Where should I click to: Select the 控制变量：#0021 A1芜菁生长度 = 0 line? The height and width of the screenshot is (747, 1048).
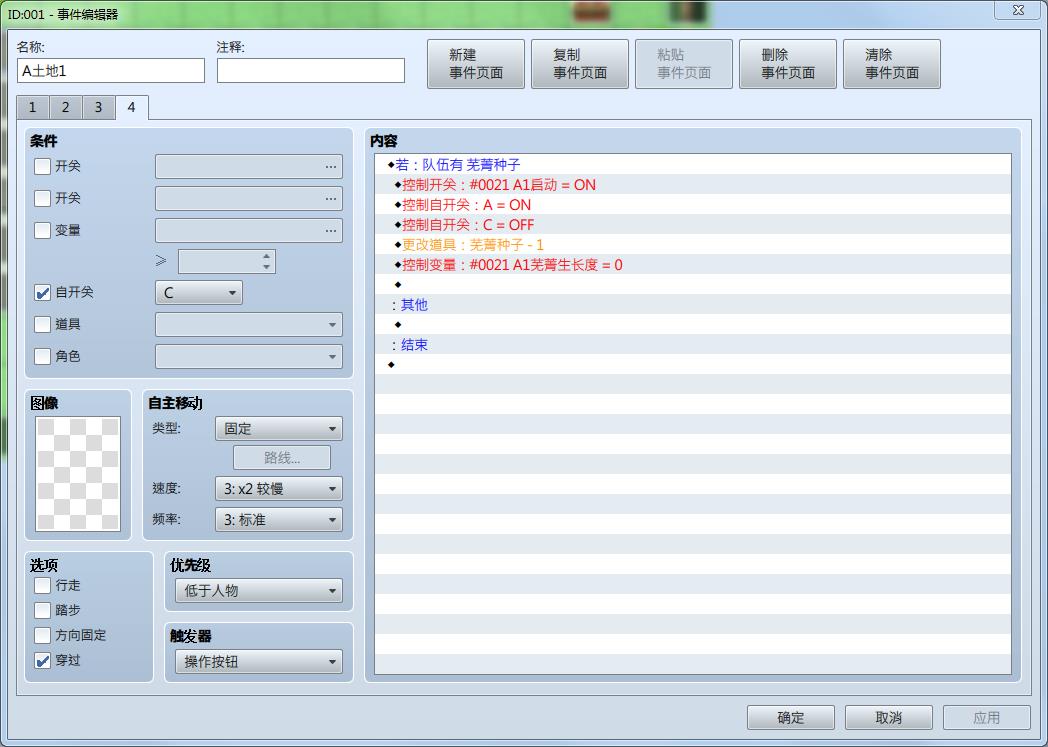tap(692, 265)
